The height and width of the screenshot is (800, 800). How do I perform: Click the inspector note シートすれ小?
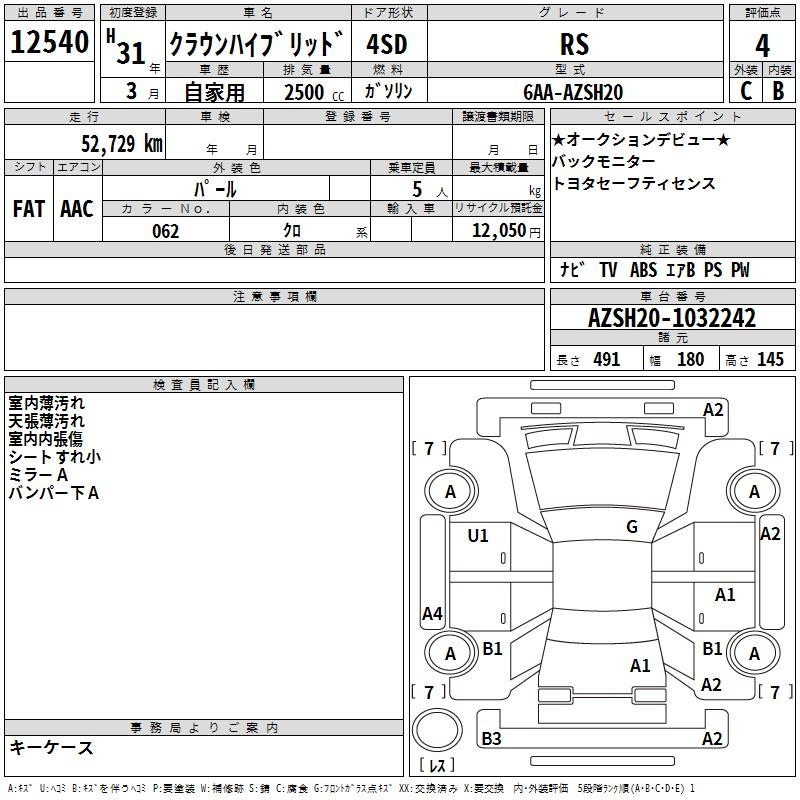55,457
